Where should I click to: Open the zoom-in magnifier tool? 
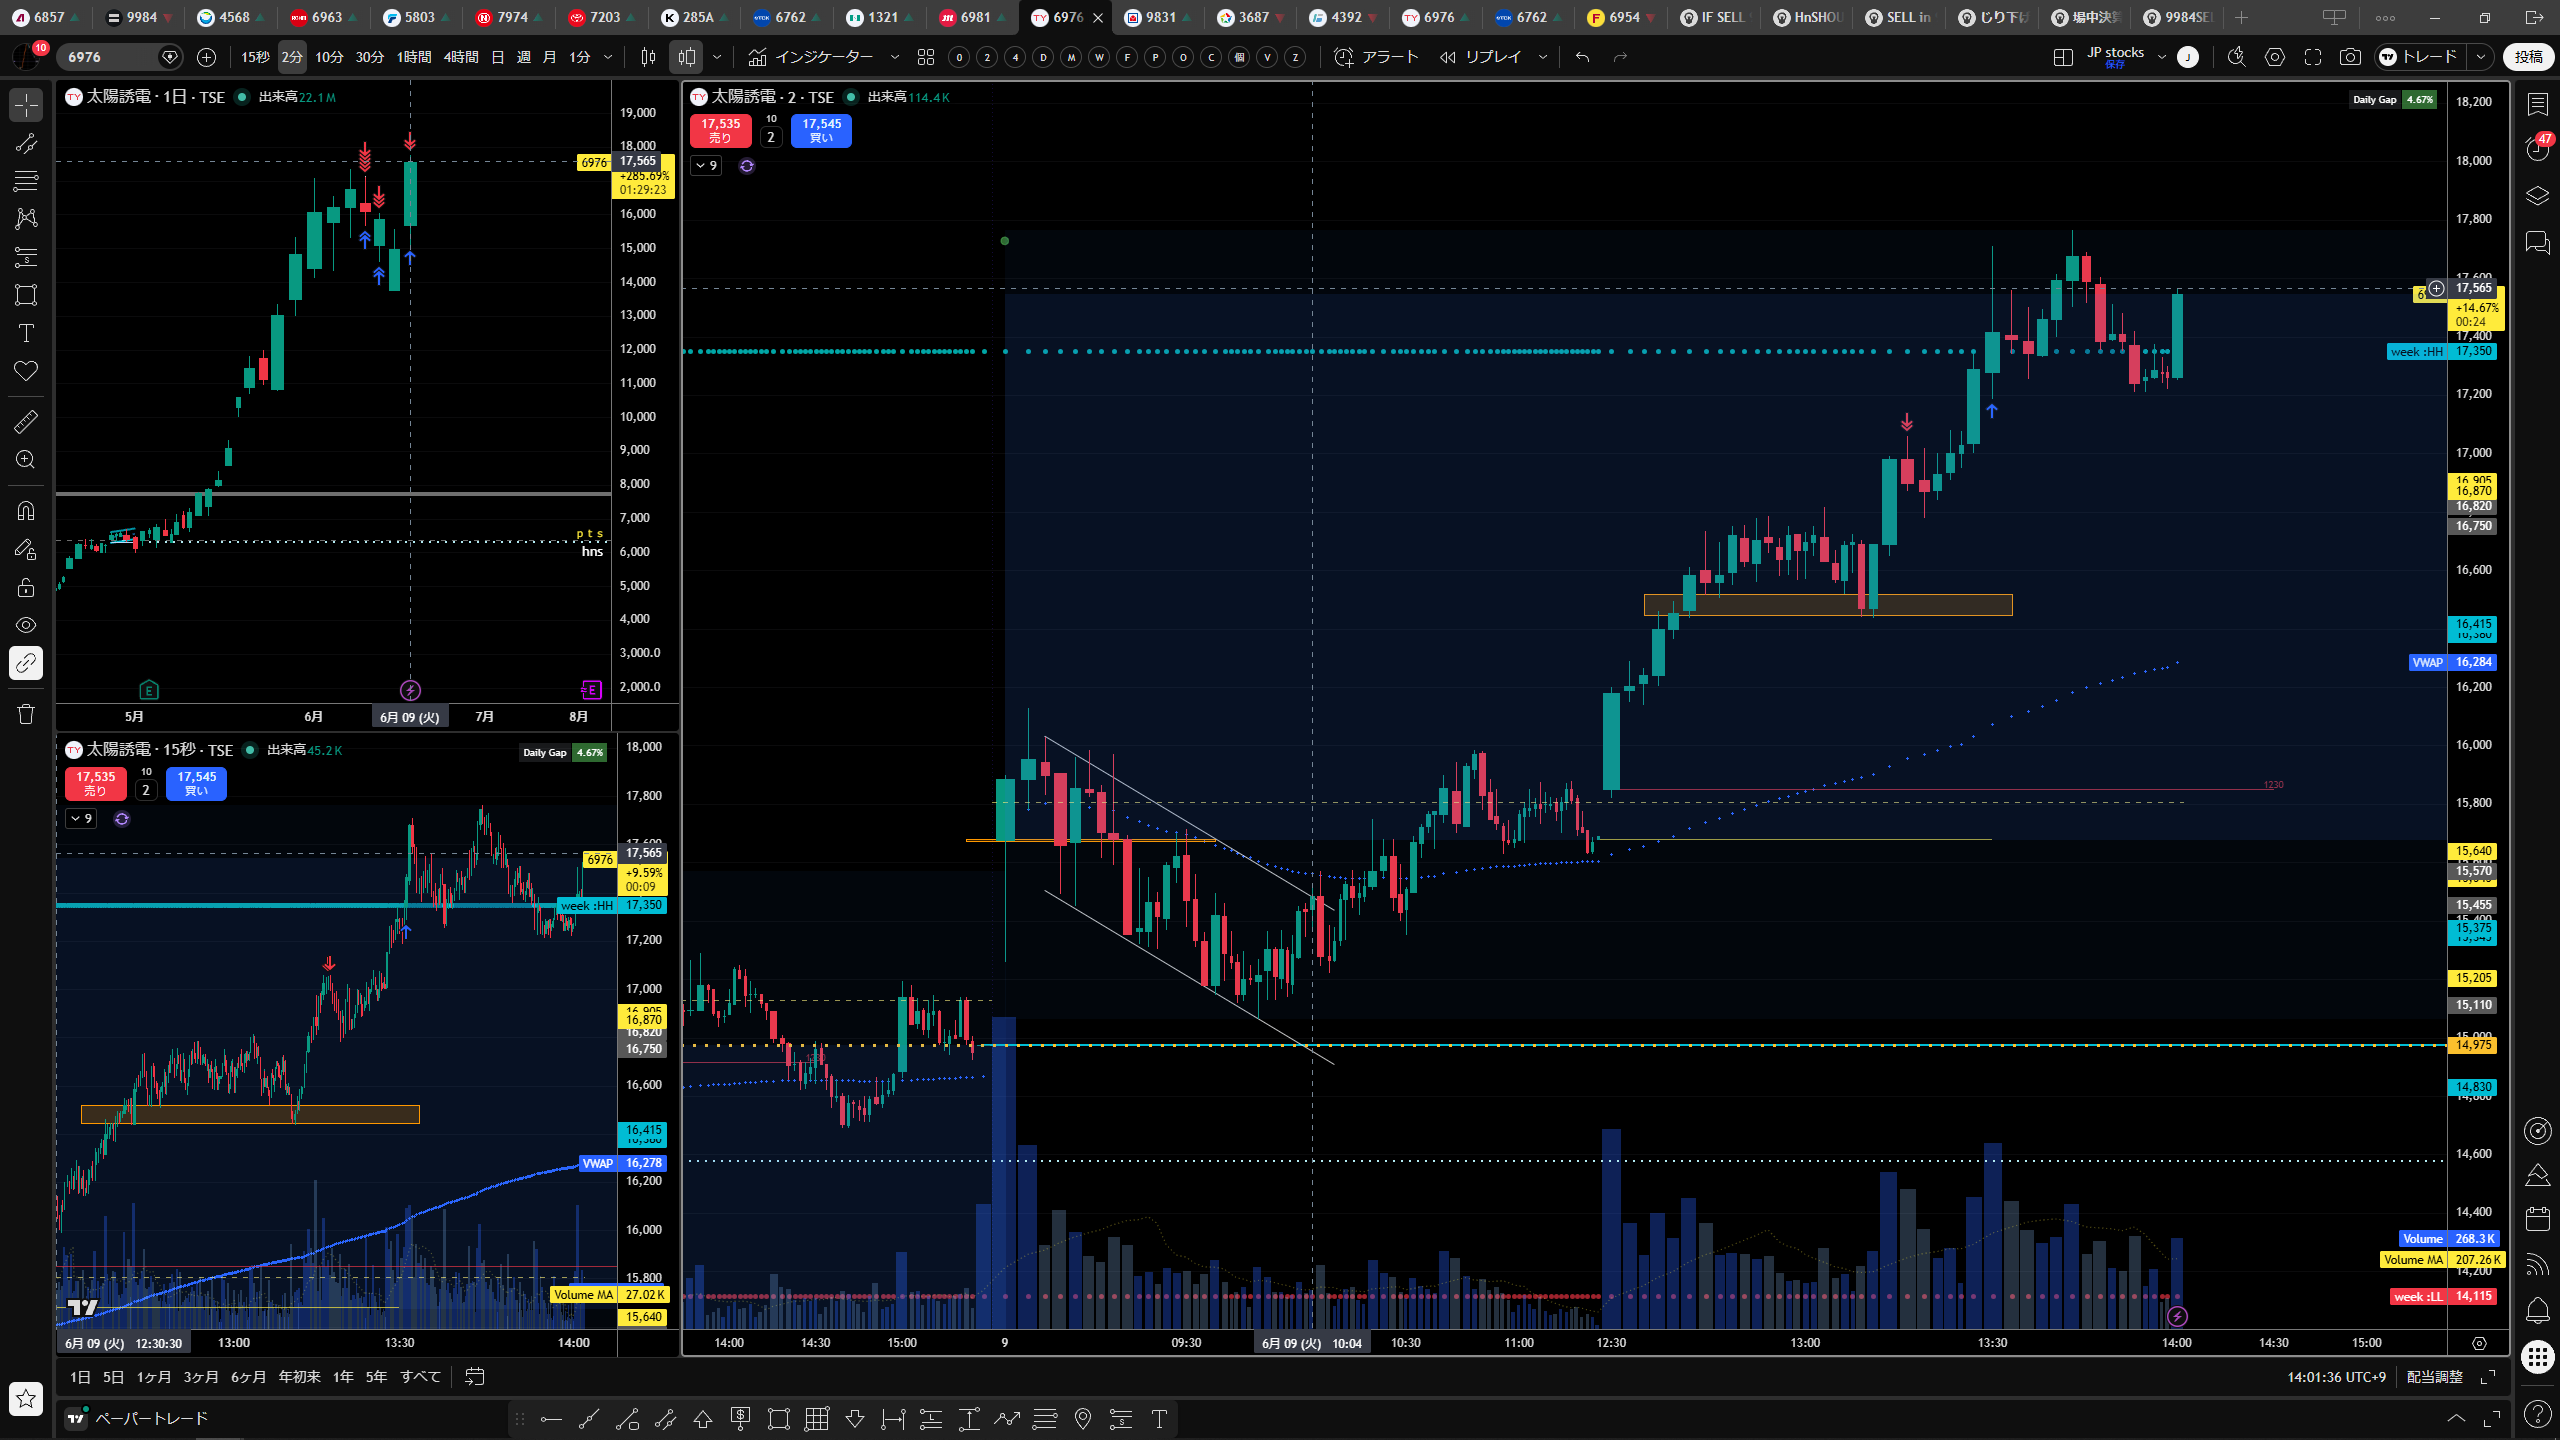[x=26, y=460]
